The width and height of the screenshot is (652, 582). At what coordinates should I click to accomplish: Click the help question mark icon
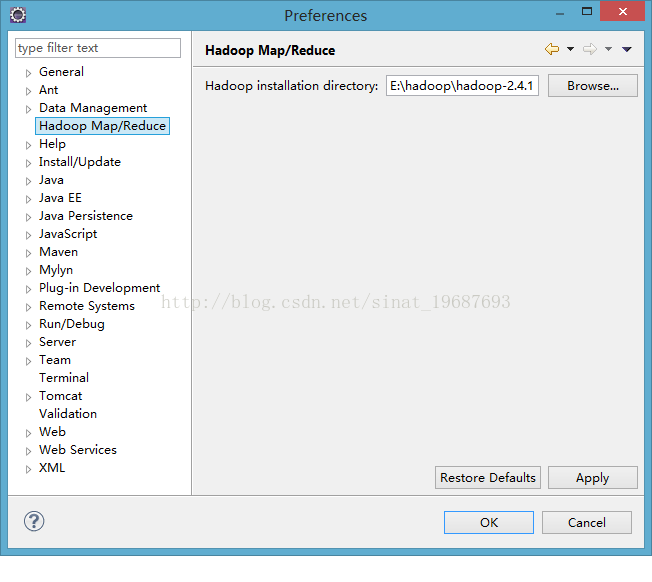point(34,521)
